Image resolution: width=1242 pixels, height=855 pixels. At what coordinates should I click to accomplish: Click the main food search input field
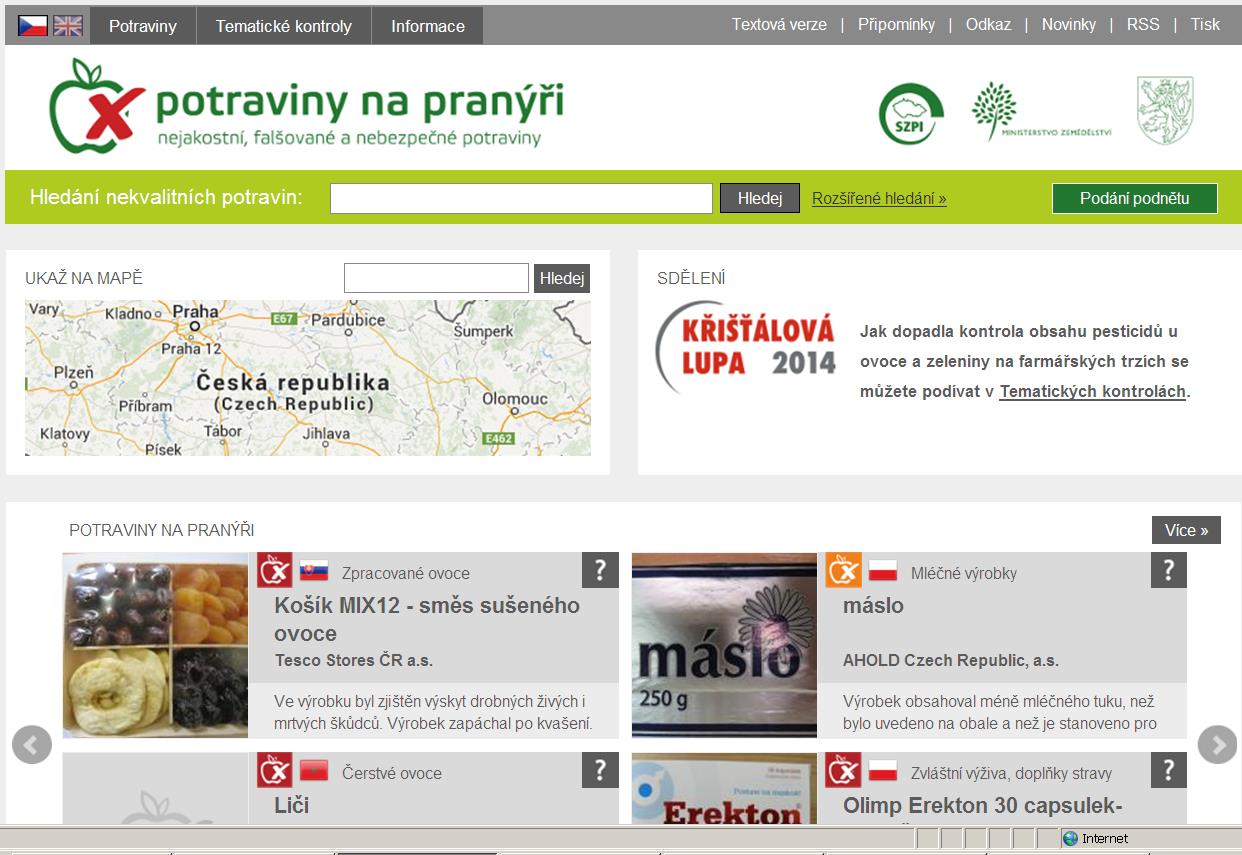coord(521,198)
